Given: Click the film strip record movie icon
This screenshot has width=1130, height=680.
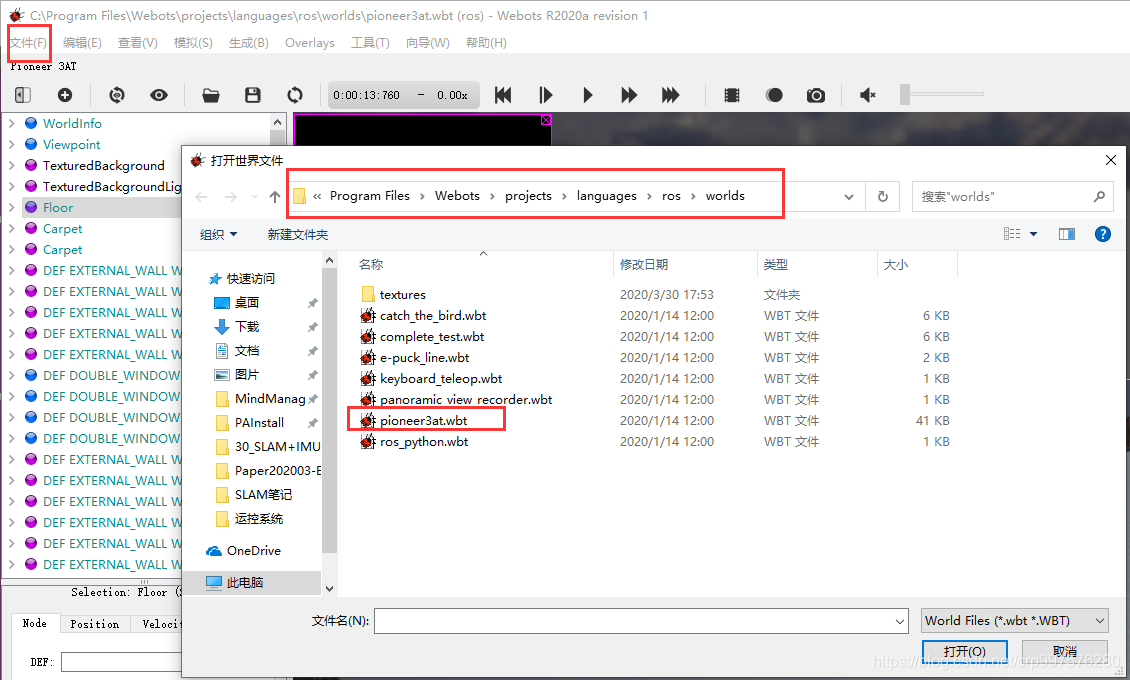Looking at the screenshot, I should pos(732,95).
